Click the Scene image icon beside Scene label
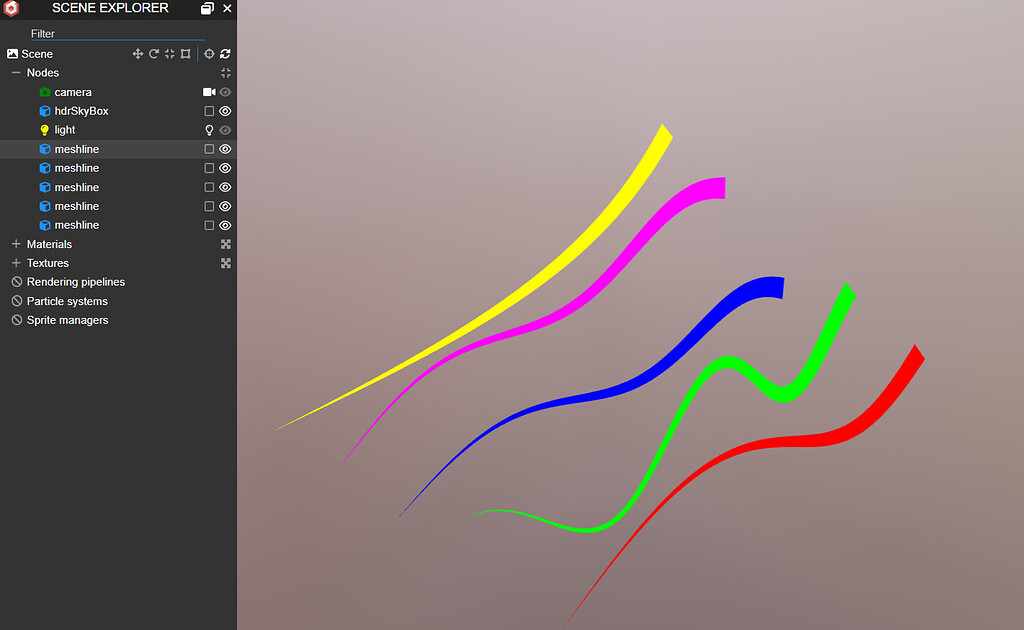 pyautogui.click(x=11, y=53)
